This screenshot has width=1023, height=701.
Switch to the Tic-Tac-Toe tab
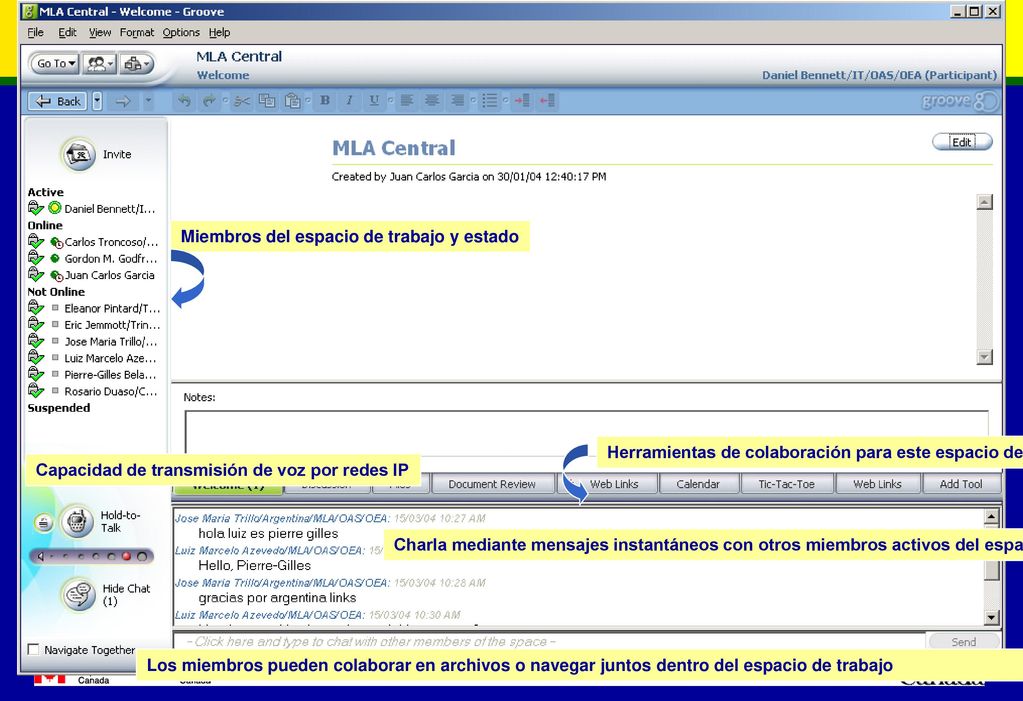click(786, 484)
